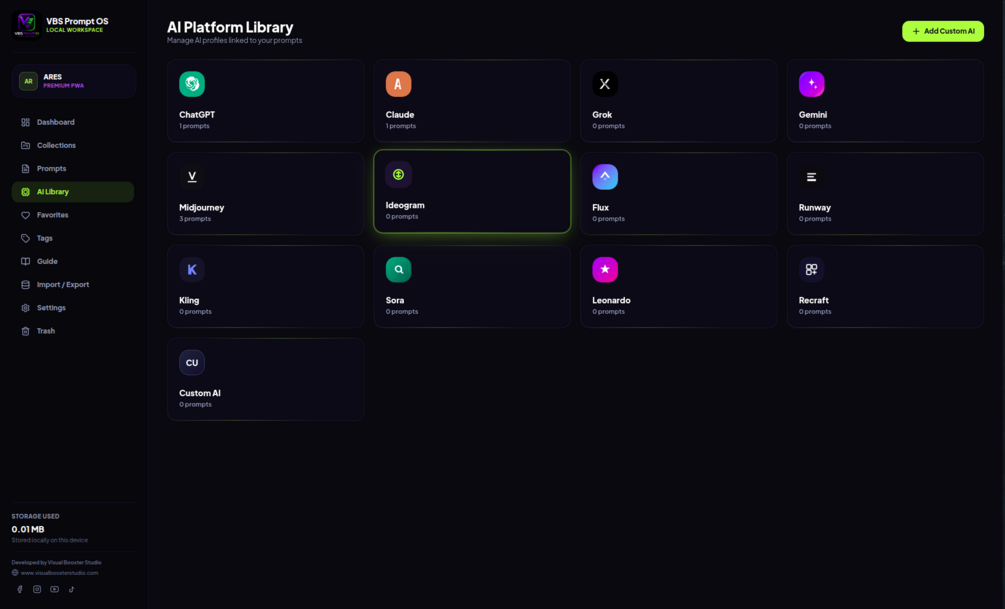
Task: Click the '3 prompts' Midjourney count
Action: [195, 219]
